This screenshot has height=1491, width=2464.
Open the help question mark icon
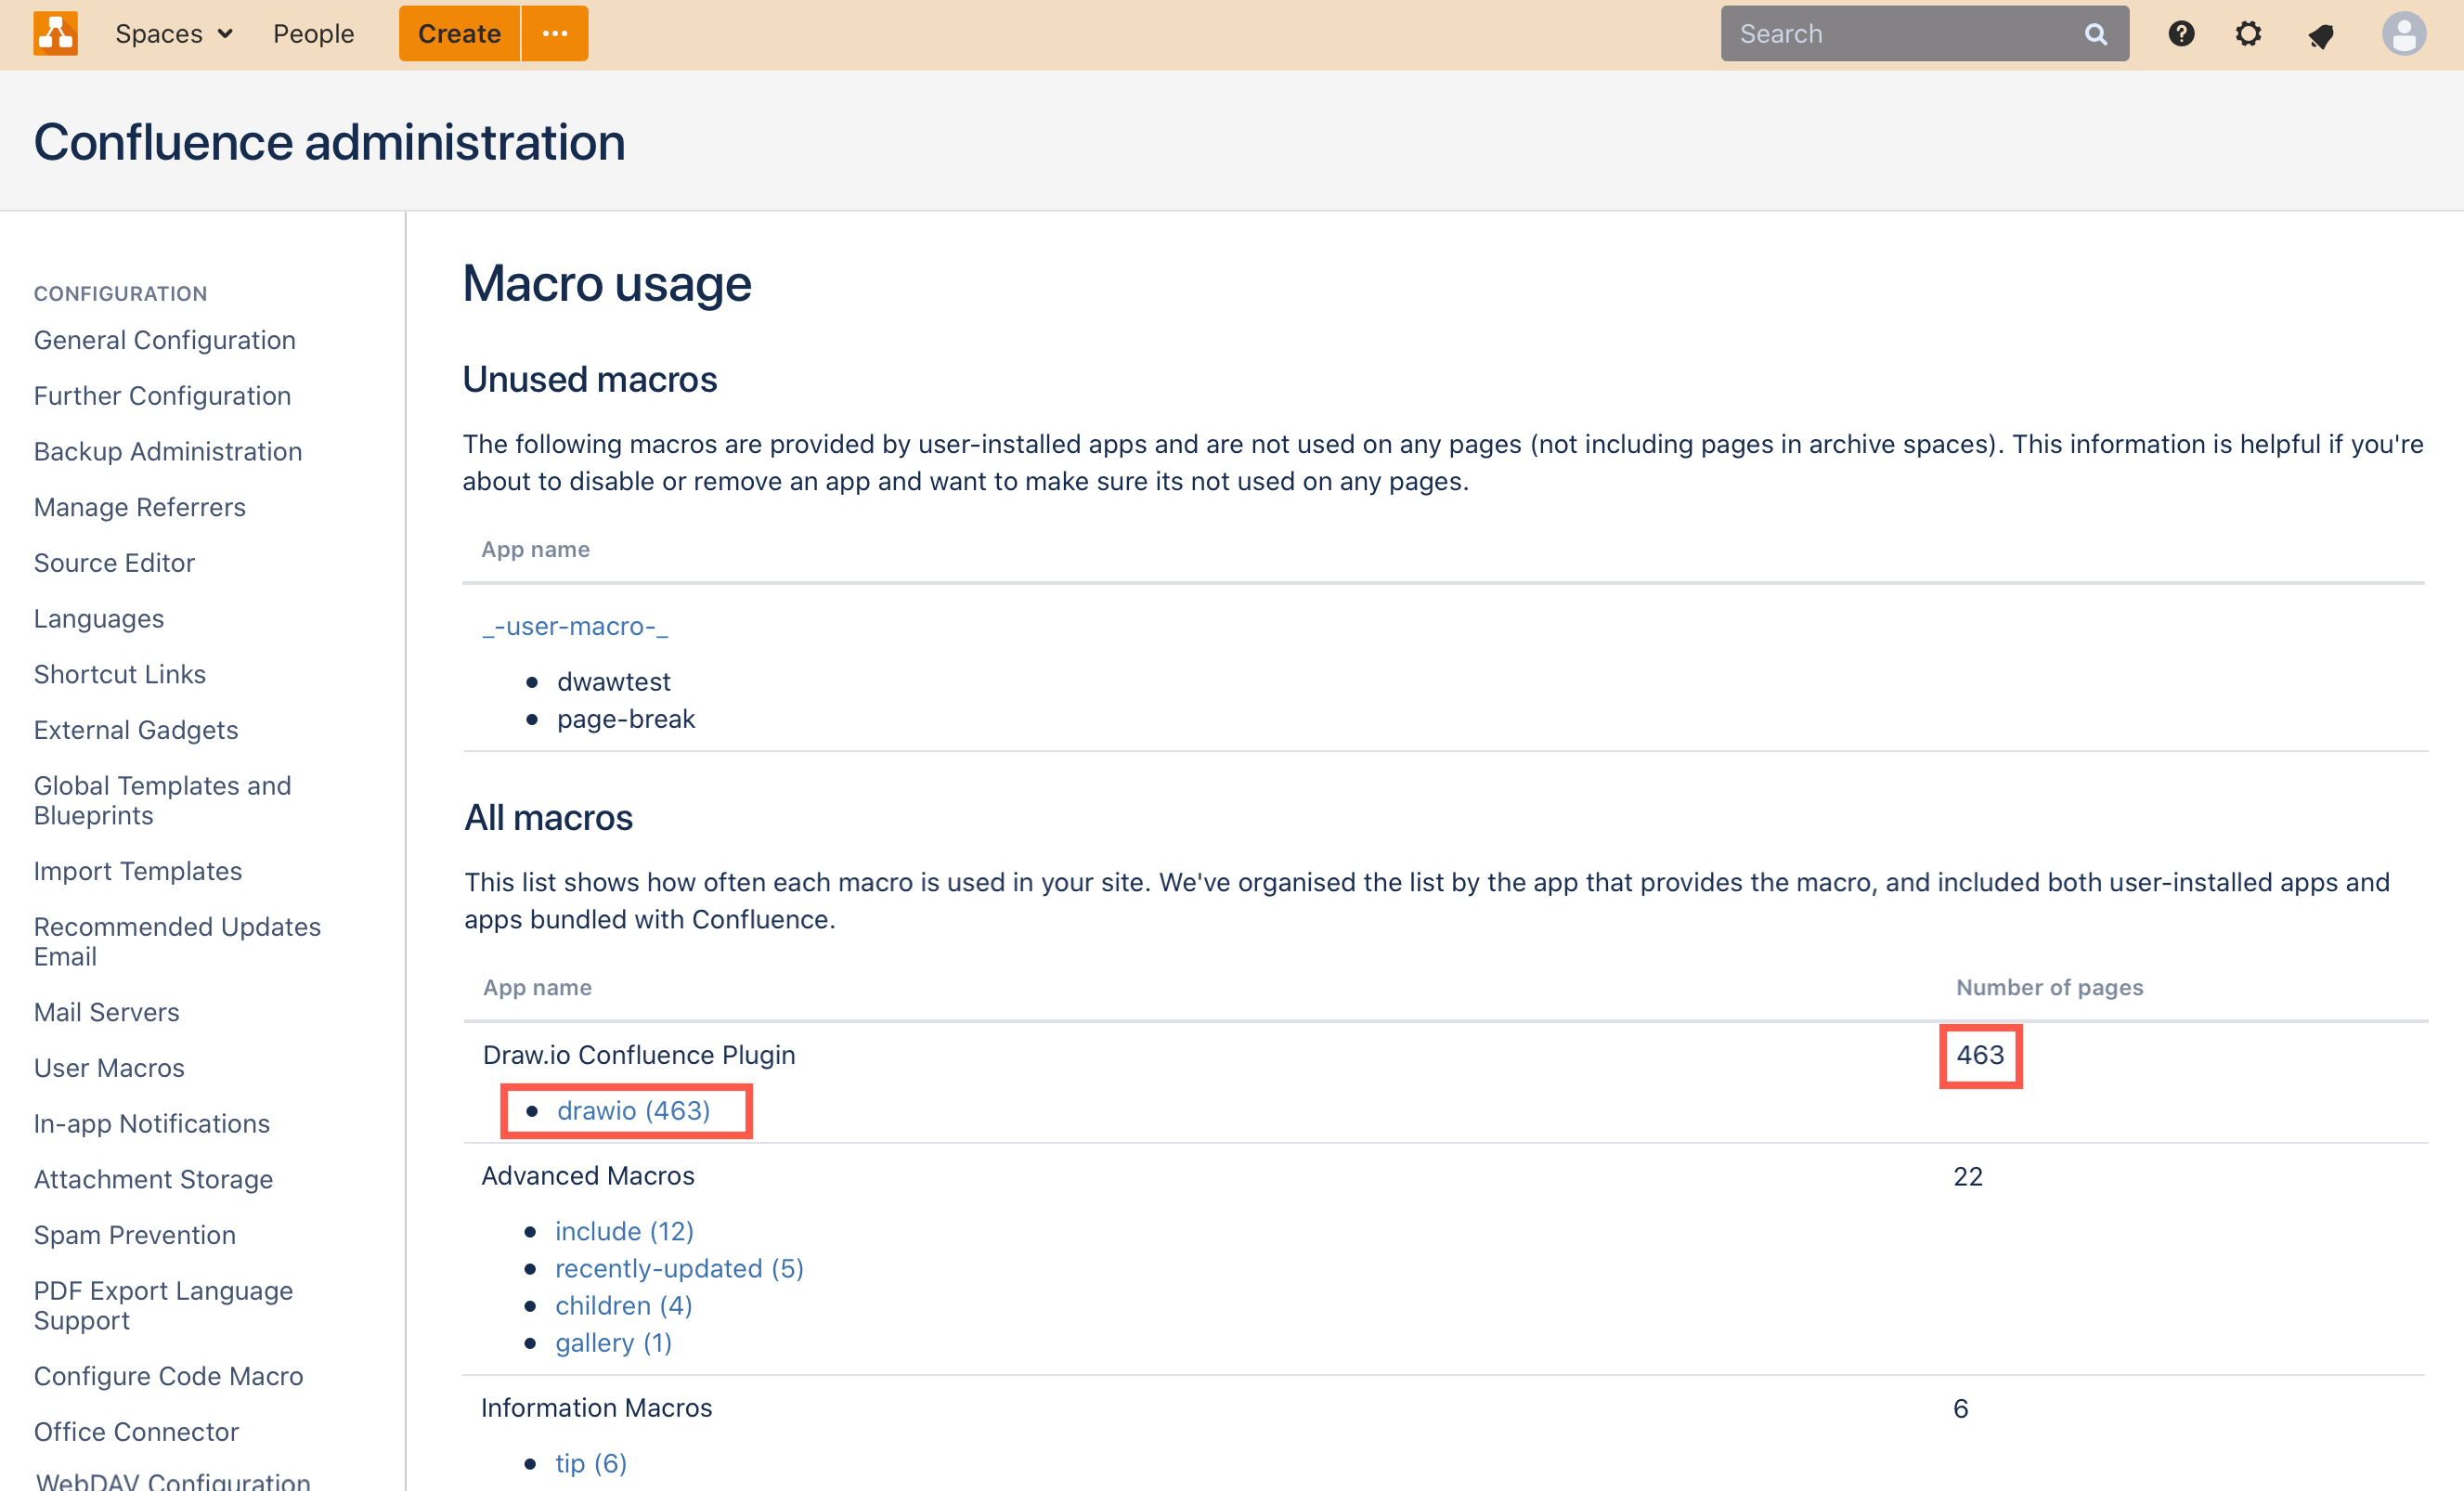[x=2180, y=33]
